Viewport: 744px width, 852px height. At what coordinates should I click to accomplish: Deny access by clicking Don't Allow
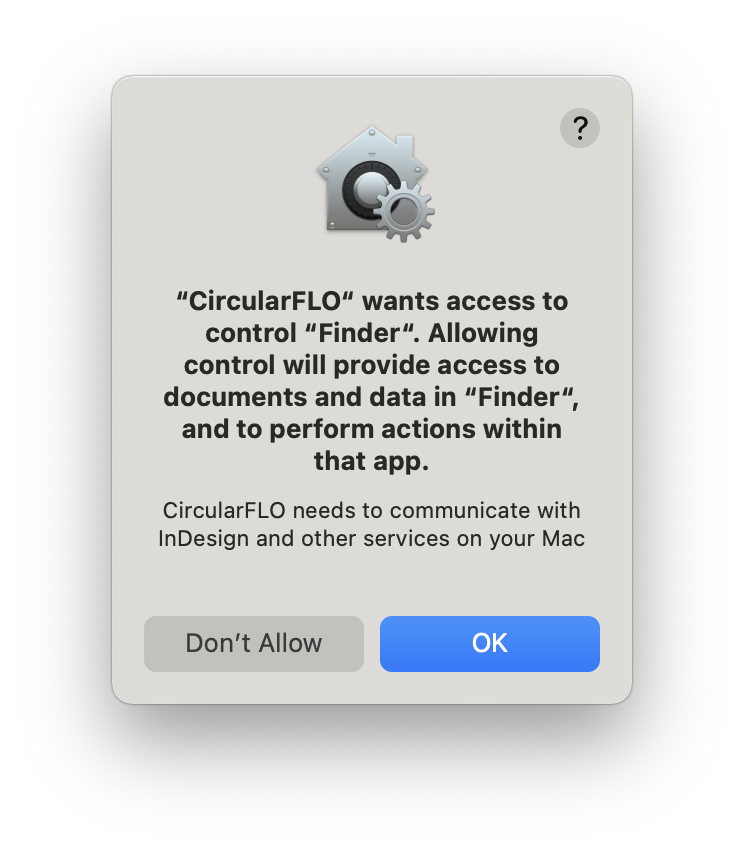(254, 643)
